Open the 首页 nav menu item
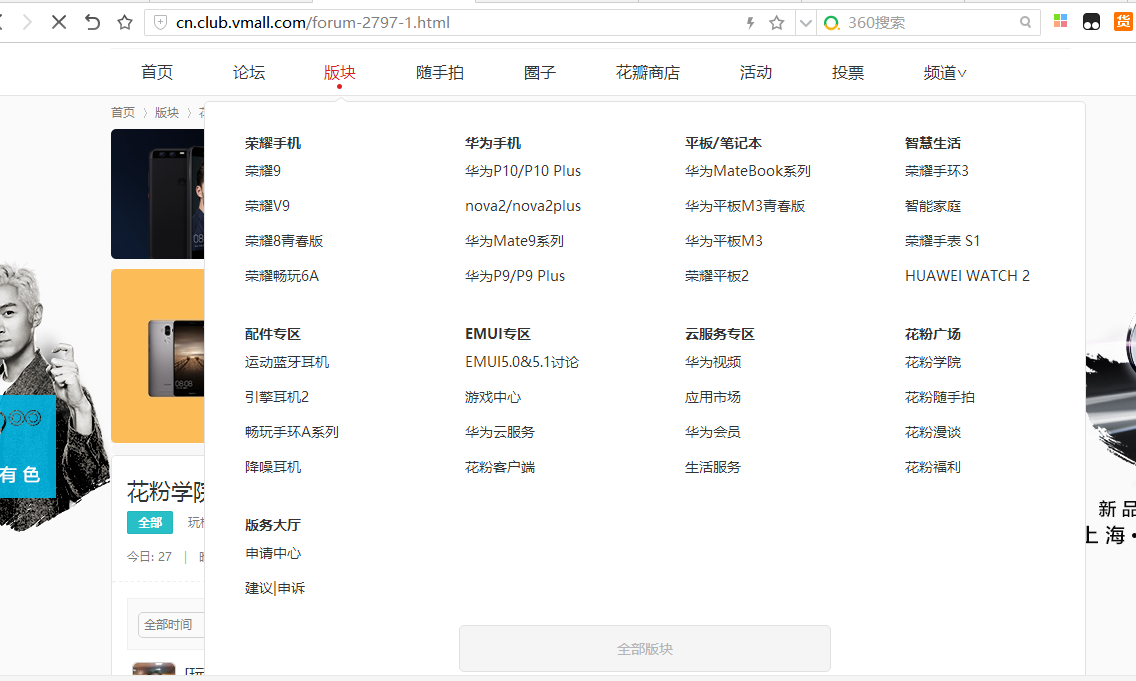Image resolution: width=1136 pixels, height=681 pixels. point(157,72)
